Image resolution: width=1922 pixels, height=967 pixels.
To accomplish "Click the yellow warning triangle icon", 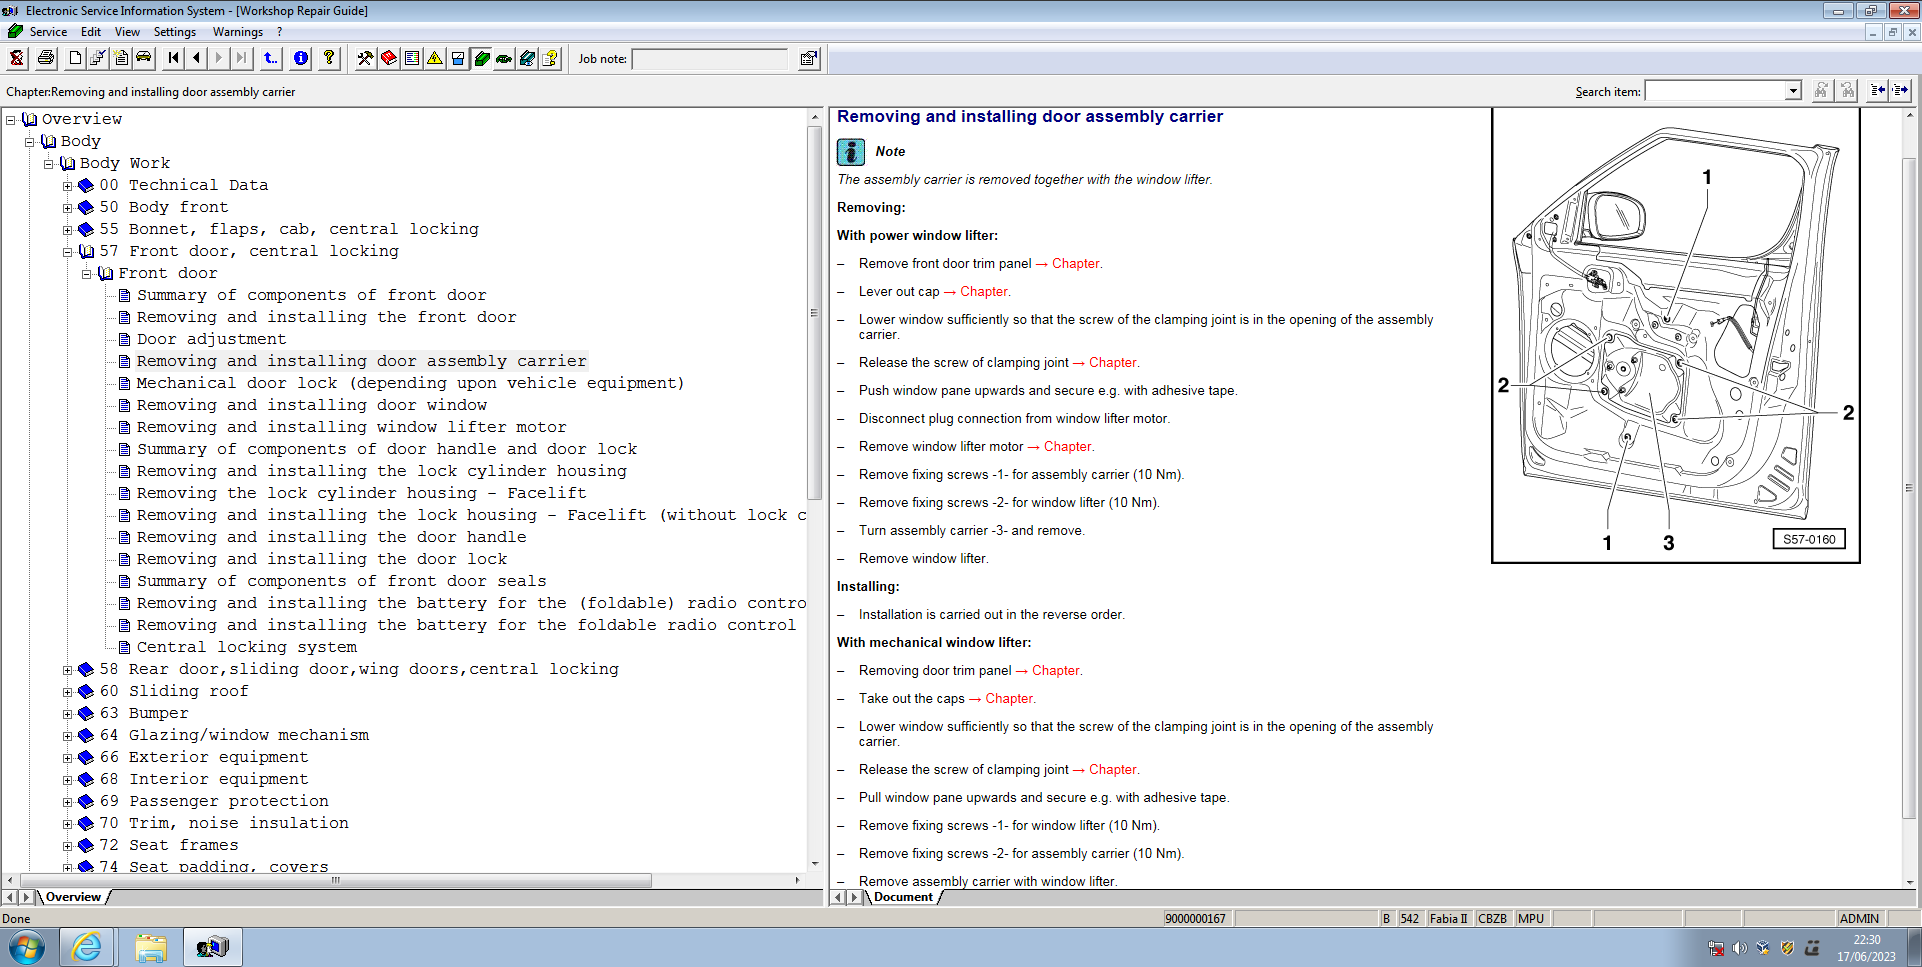I will coord(435,58).
